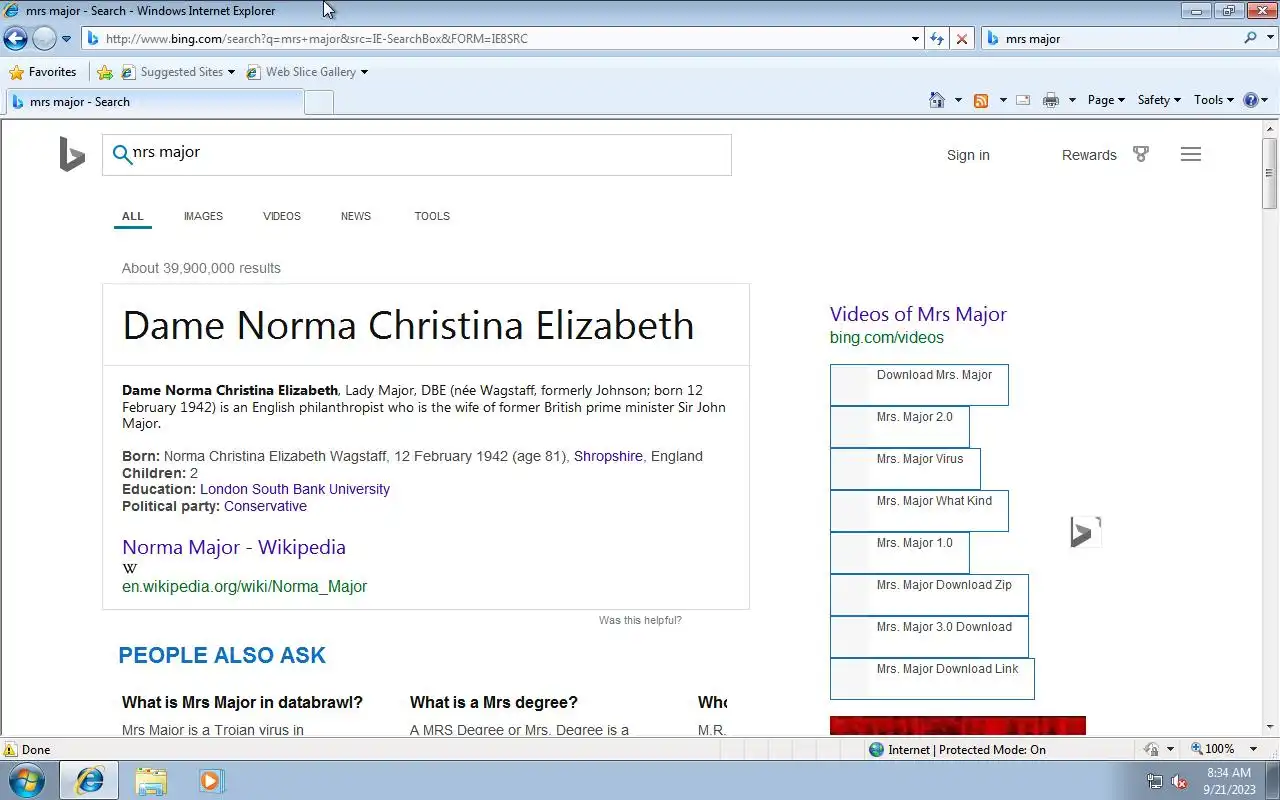
Task: Click the IE search box field
Action: pyautogui.click(x=1110, y=39)
